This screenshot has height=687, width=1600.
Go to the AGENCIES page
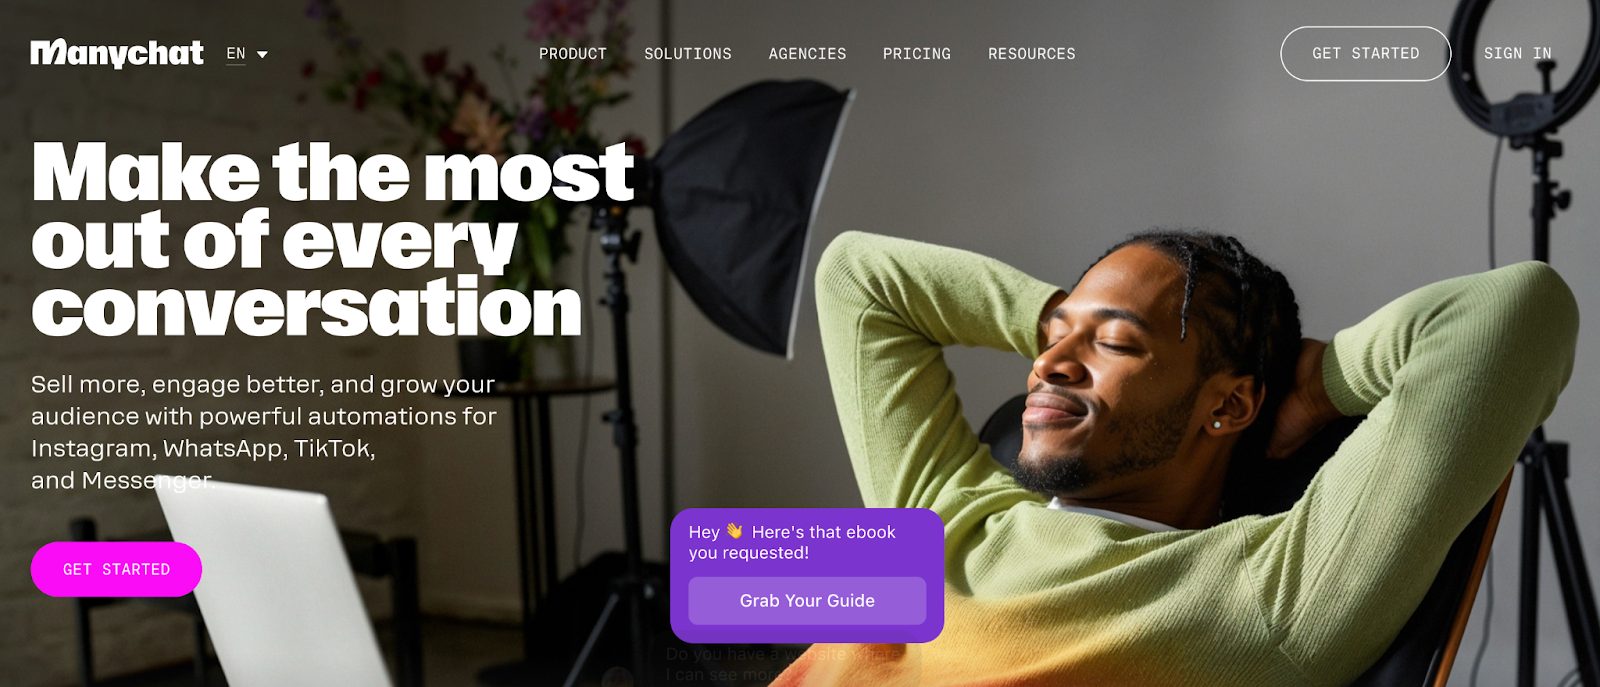[807, 54]
